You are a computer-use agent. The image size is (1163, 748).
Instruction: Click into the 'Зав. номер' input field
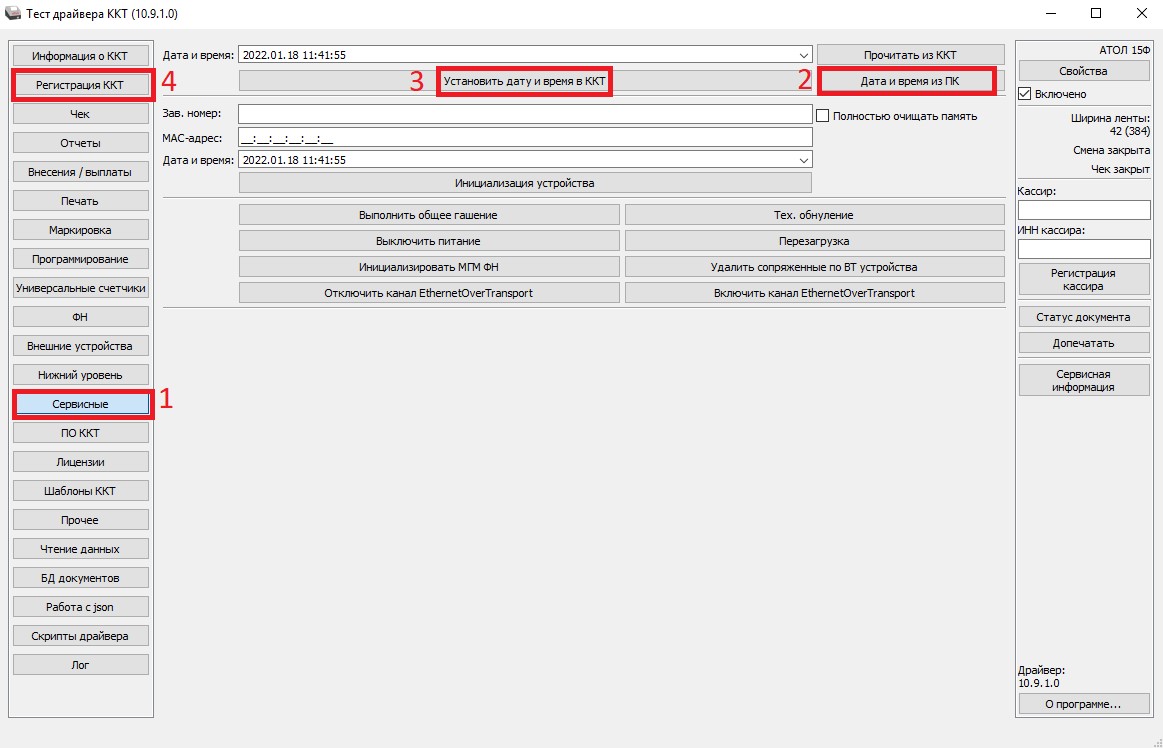click(x=524, y=115)
